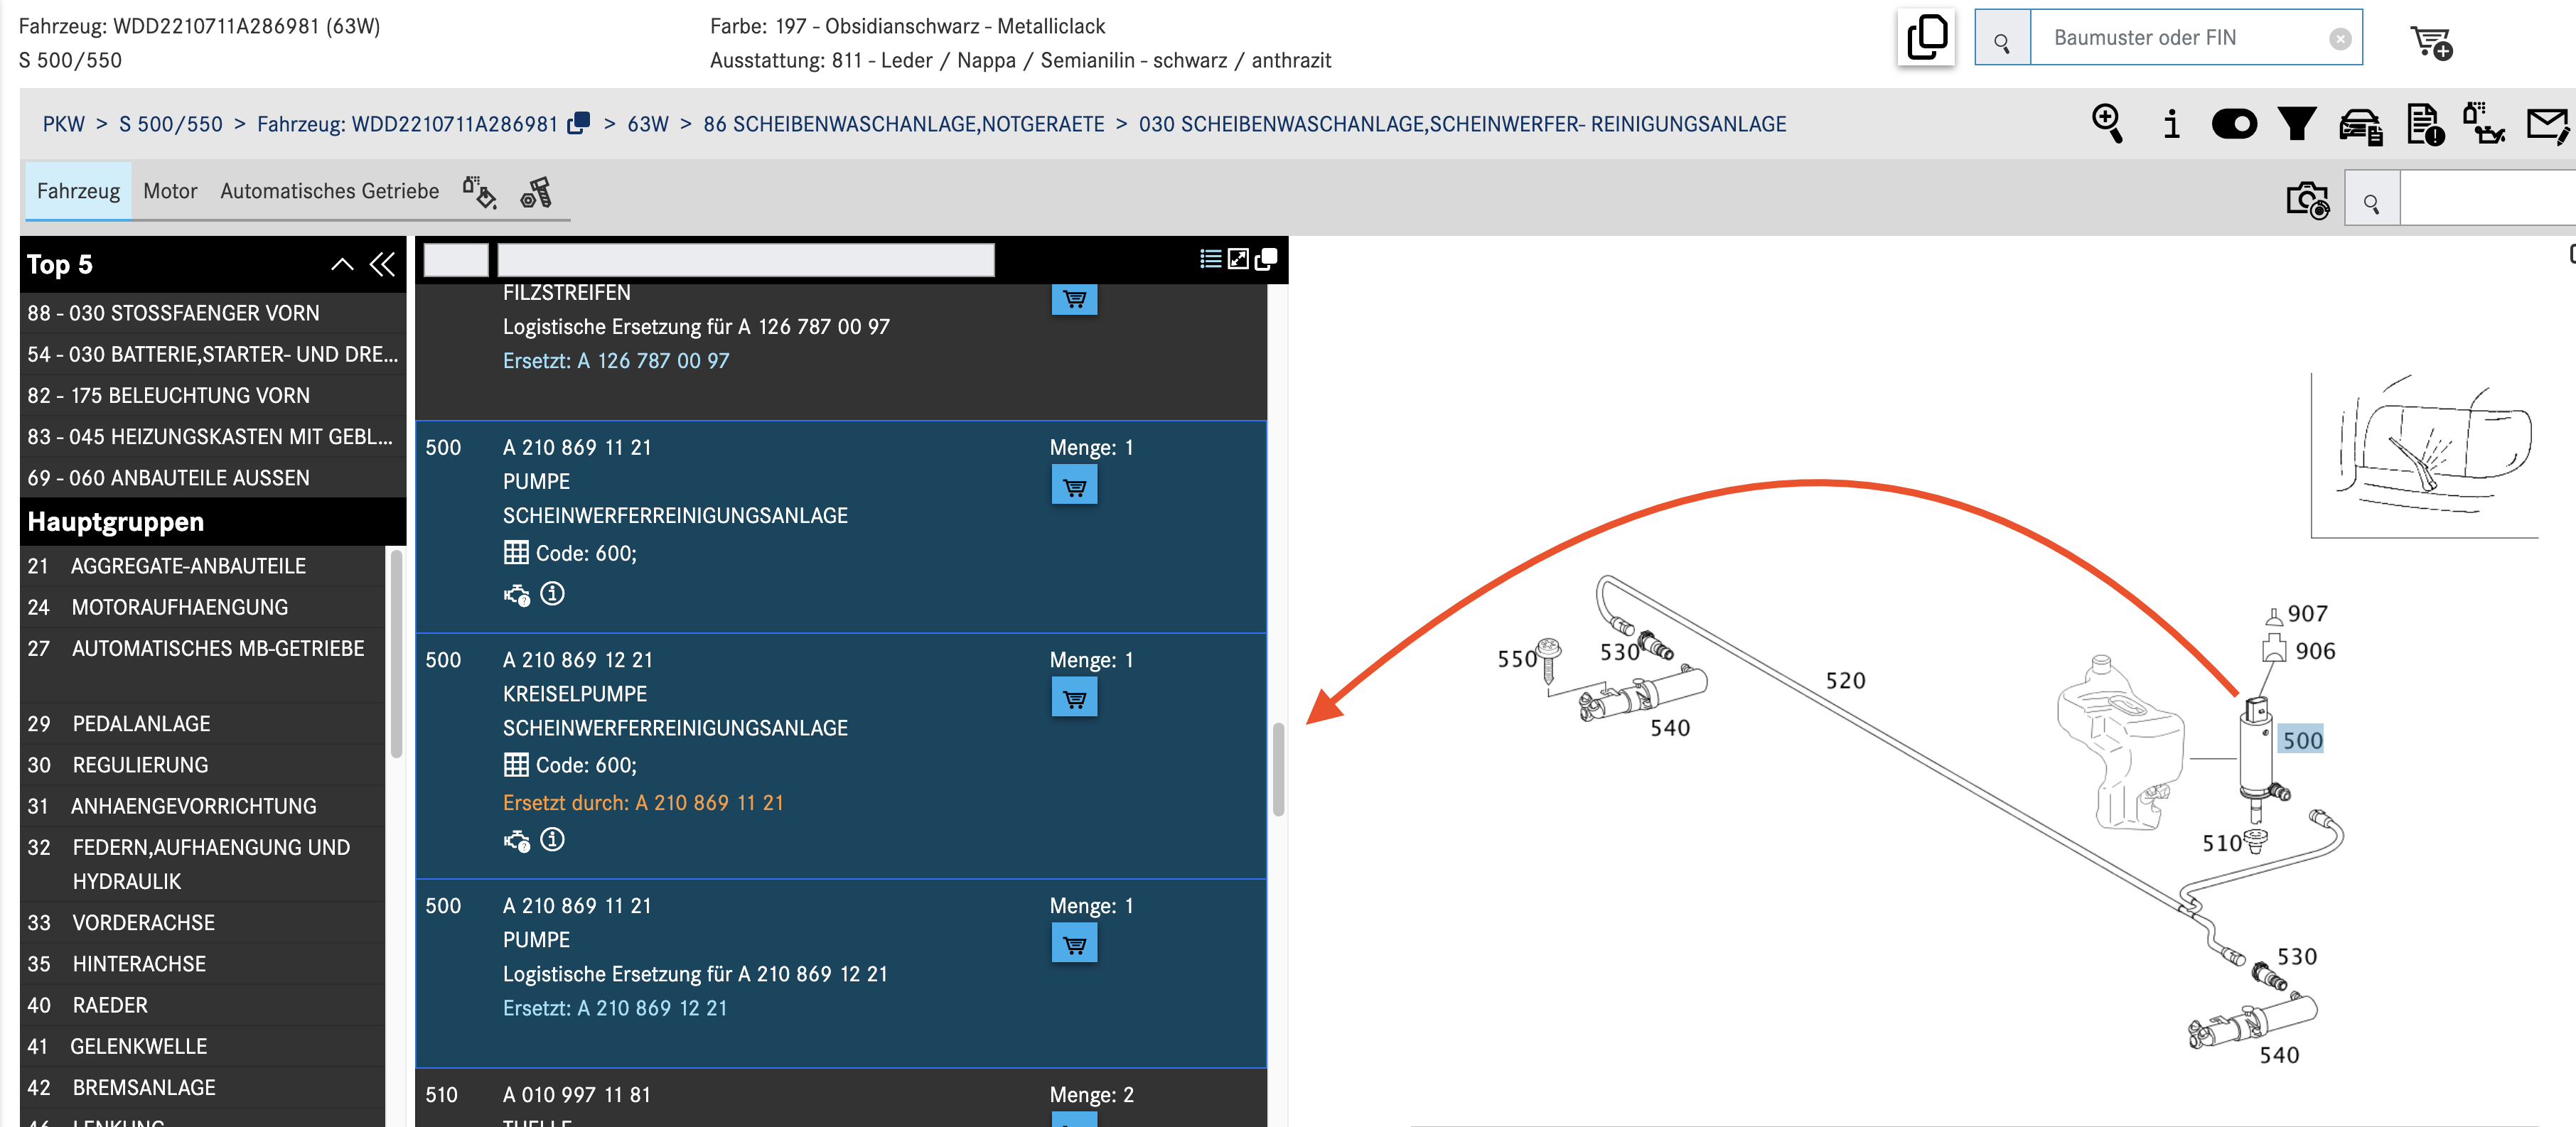Image resolution: width=2576 pixels, height=1127 pixels.
Task: Open code table icon for first PUMPE
Action: [516, 553]
